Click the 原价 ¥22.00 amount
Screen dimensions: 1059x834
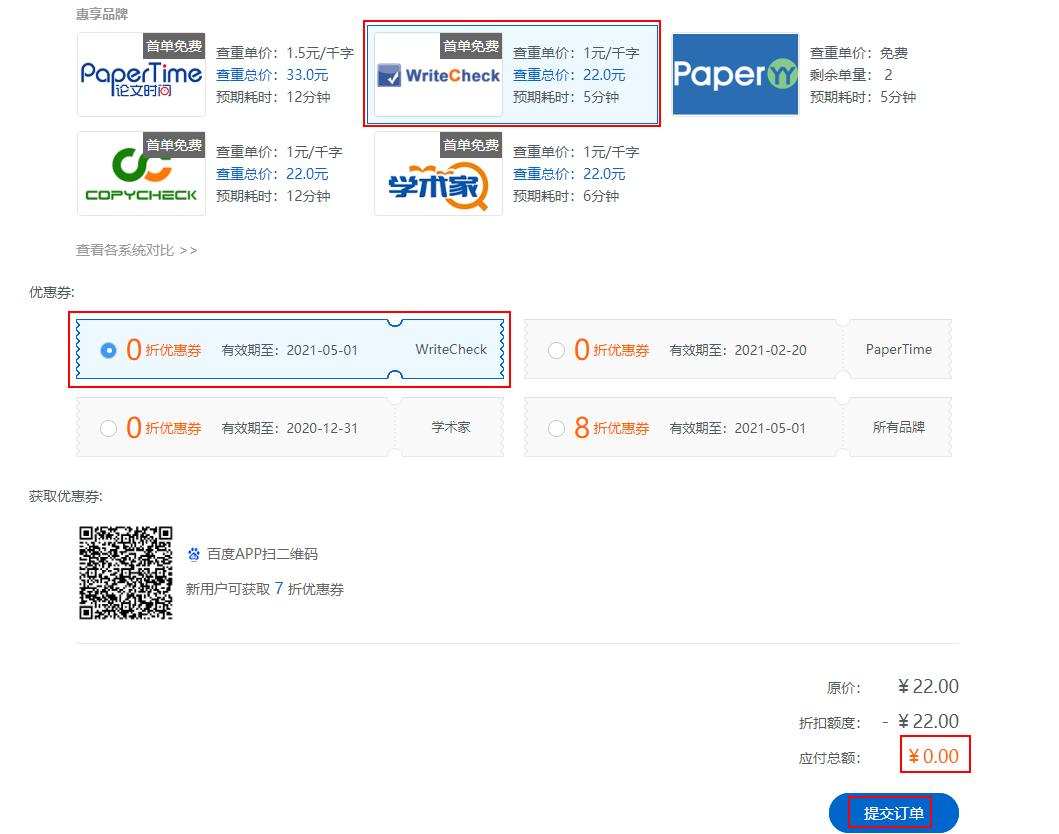tap(929, 687)
